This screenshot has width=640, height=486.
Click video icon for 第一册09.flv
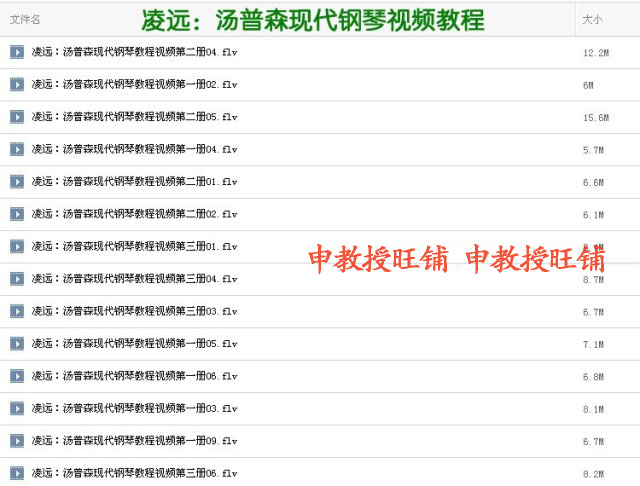pos(17,441)
